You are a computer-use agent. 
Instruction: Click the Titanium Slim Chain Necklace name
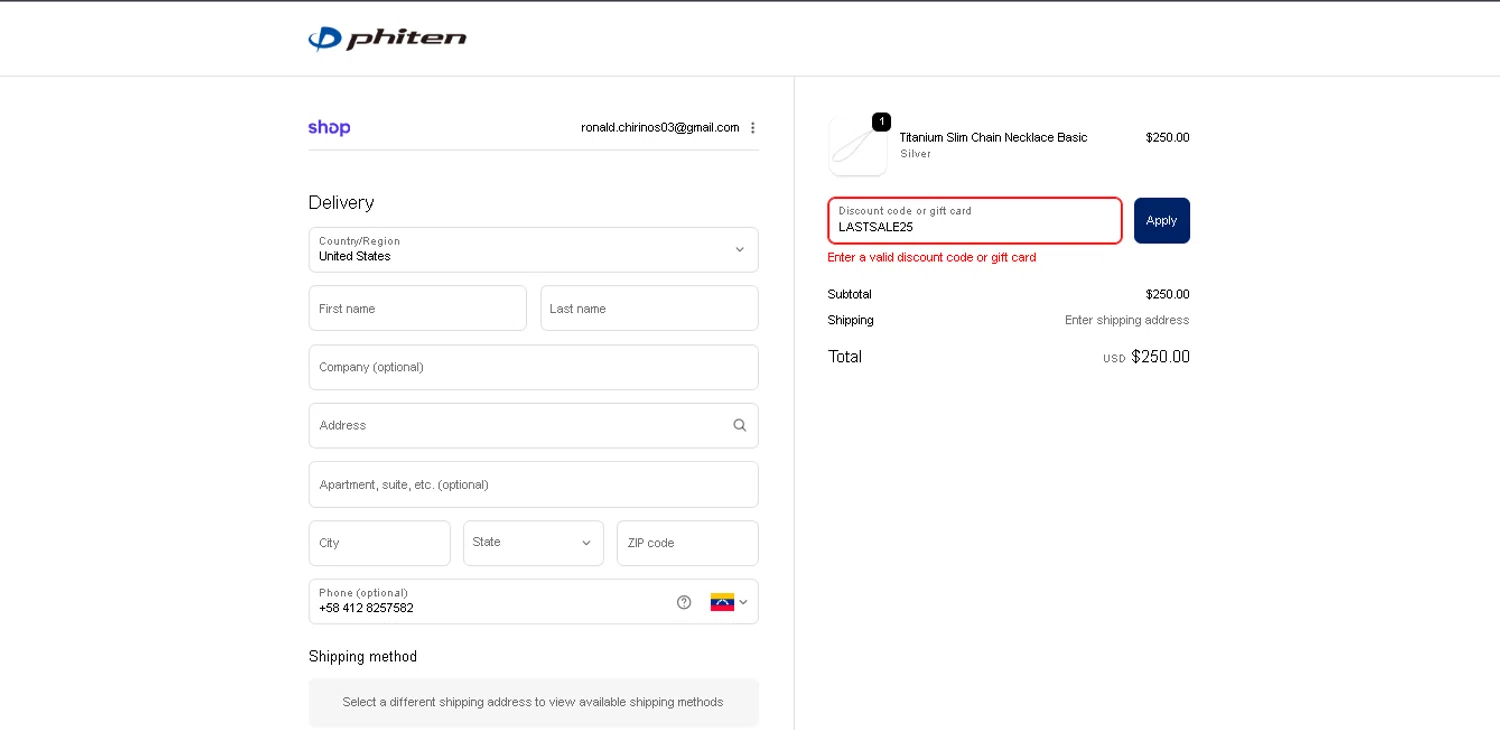993,137
